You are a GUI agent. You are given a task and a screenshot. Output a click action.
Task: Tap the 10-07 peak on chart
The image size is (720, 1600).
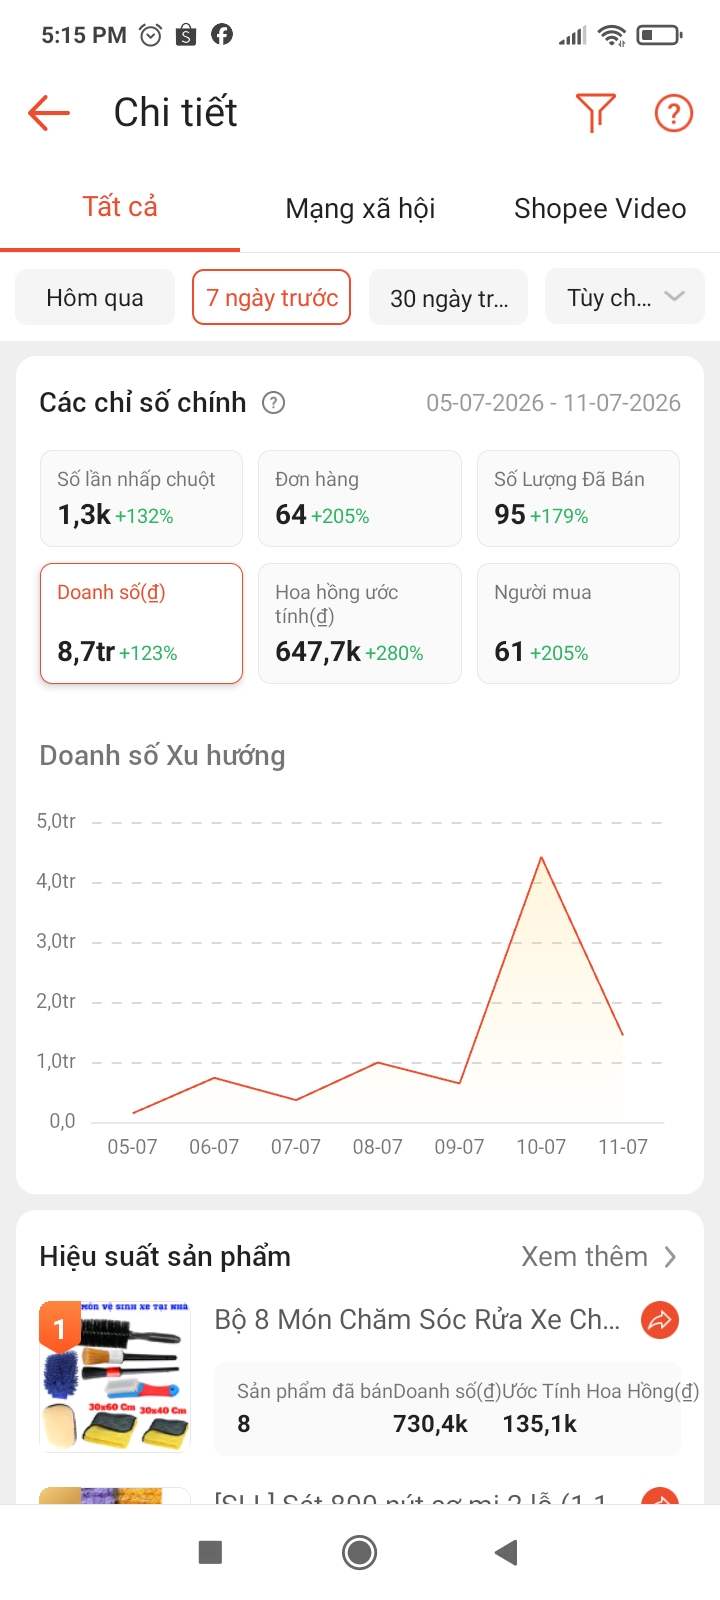(541, 857)
